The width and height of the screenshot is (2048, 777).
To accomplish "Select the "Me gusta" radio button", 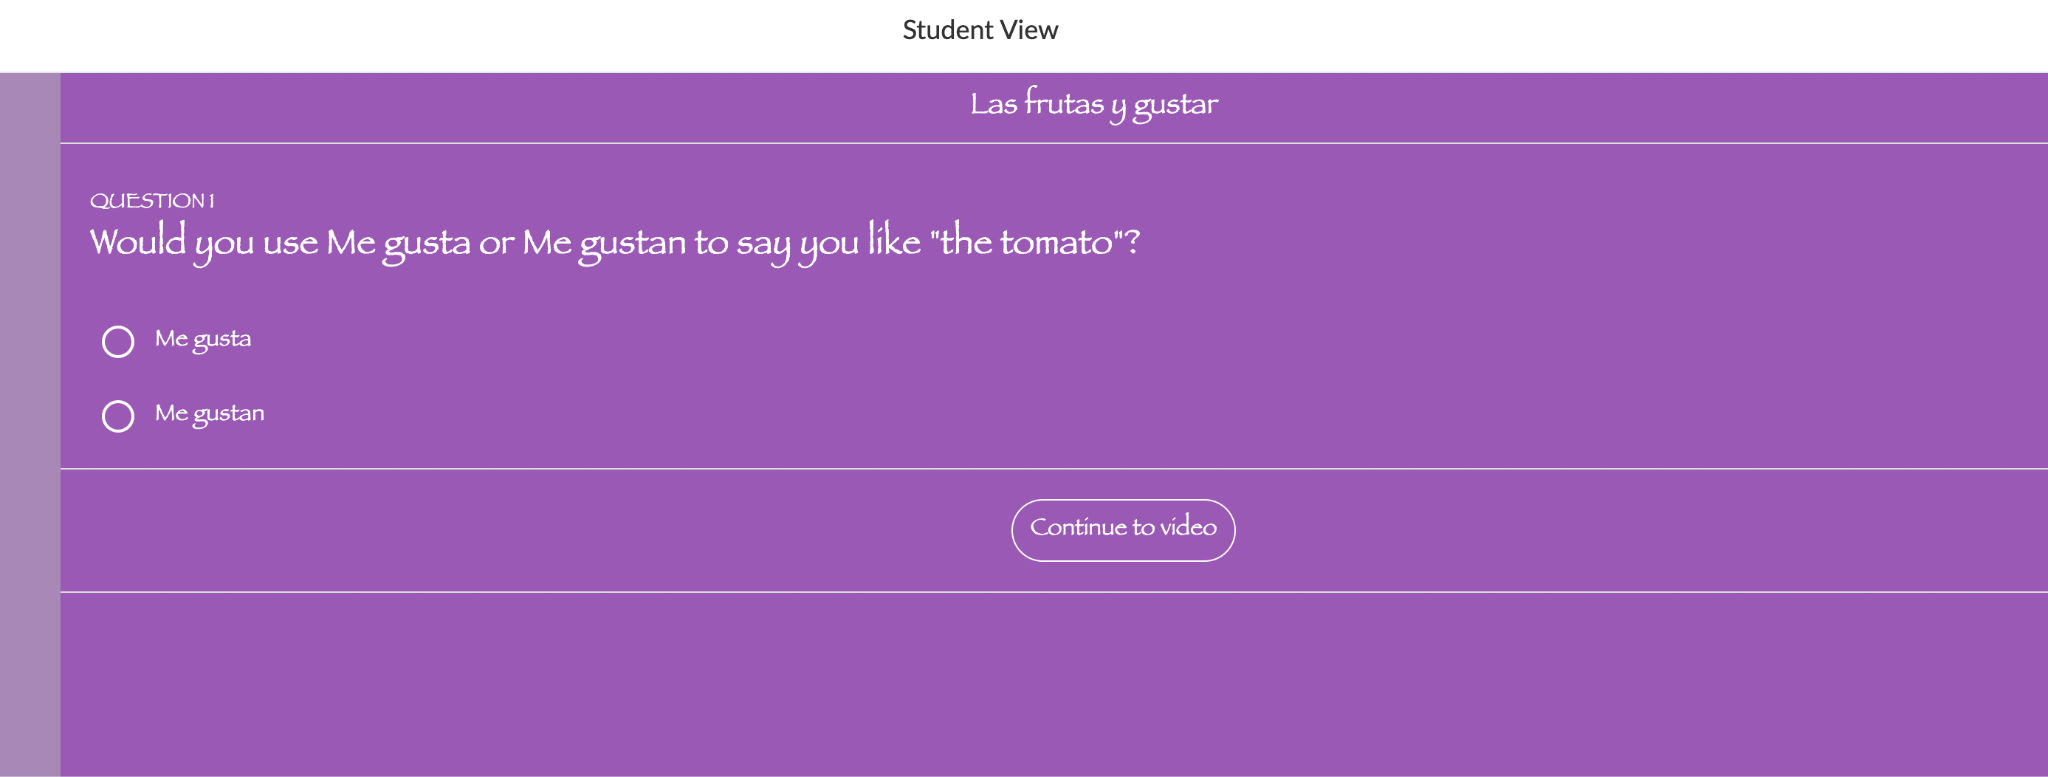I will [x=118, y=342].
